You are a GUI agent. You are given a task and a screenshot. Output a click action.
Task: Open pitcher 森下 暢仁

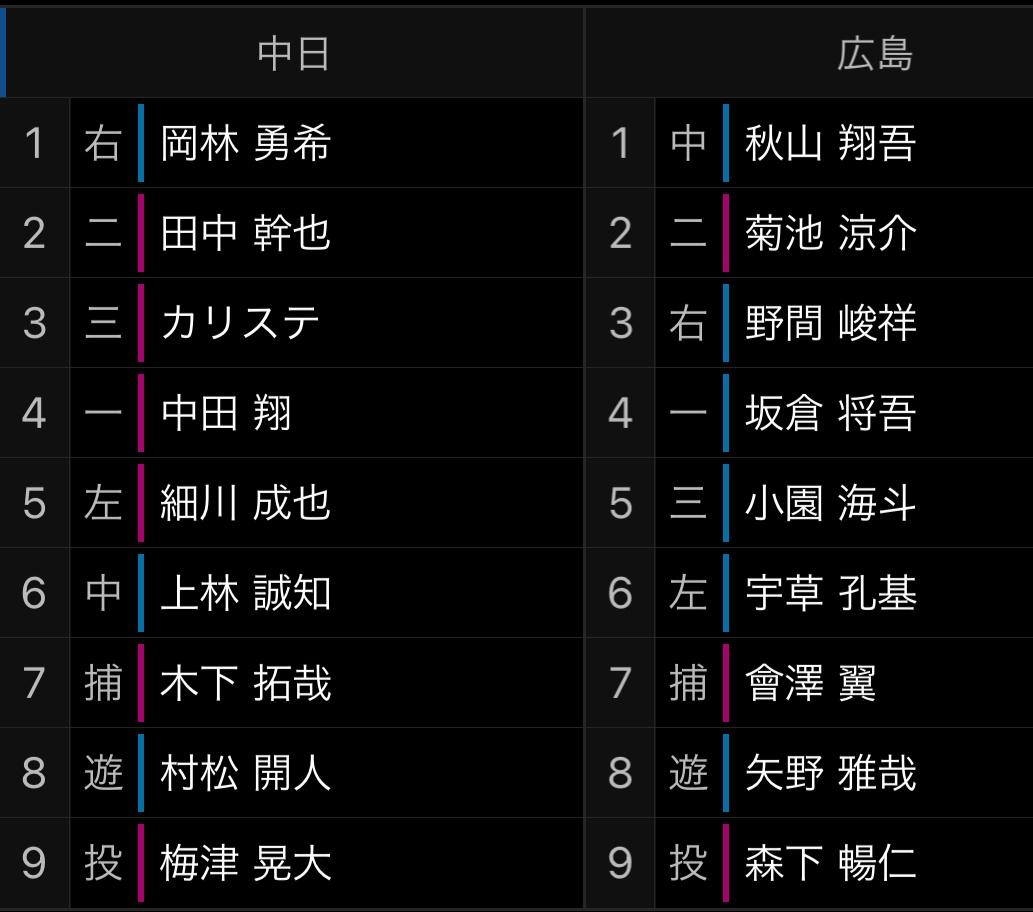click(830, 863)
